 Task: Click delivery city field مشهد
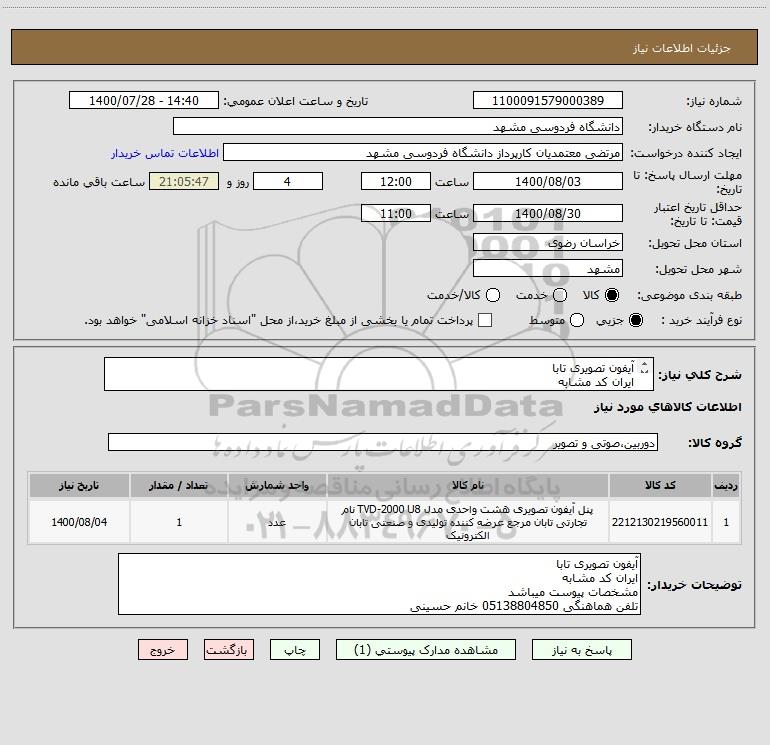click(x=548, y=268)
